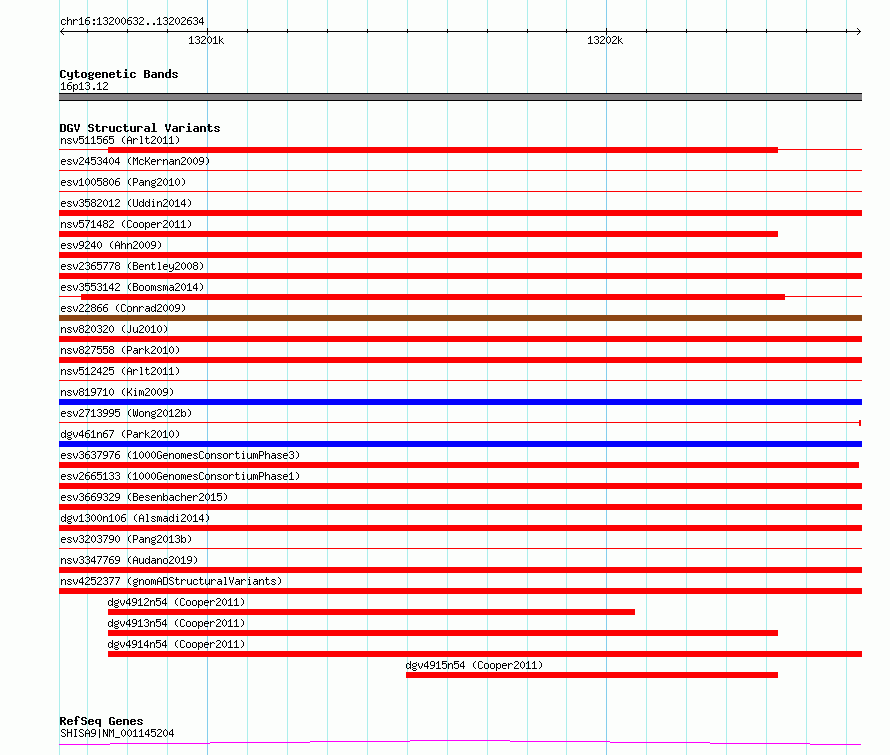Viewport: 890px width, 755px height.
Task: Click the brown esv22866 variant bar
Action: 460,318
